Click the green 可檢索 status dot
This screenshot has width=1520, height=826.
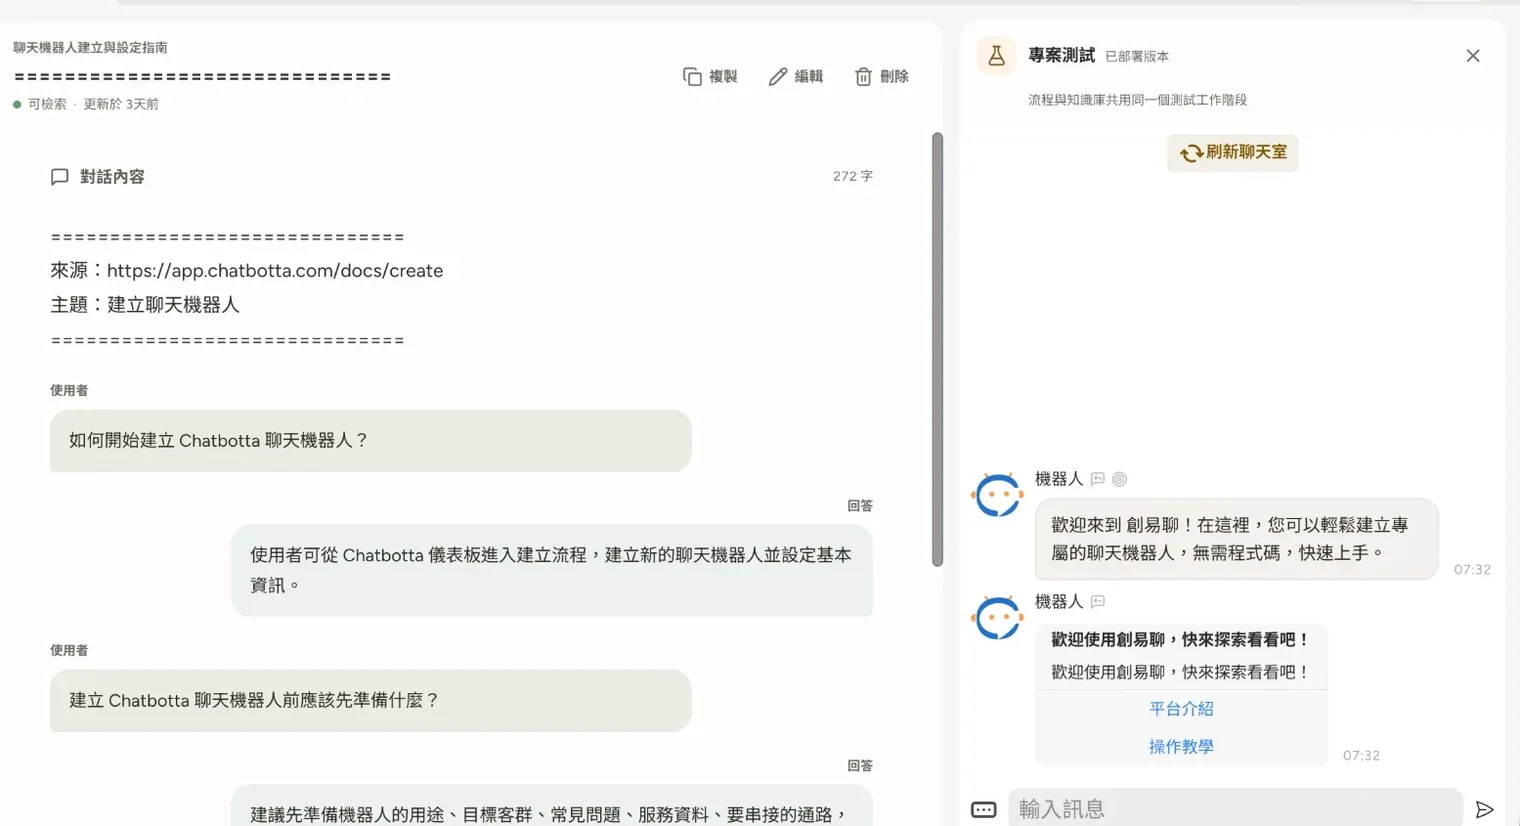(x=17, y=104)
